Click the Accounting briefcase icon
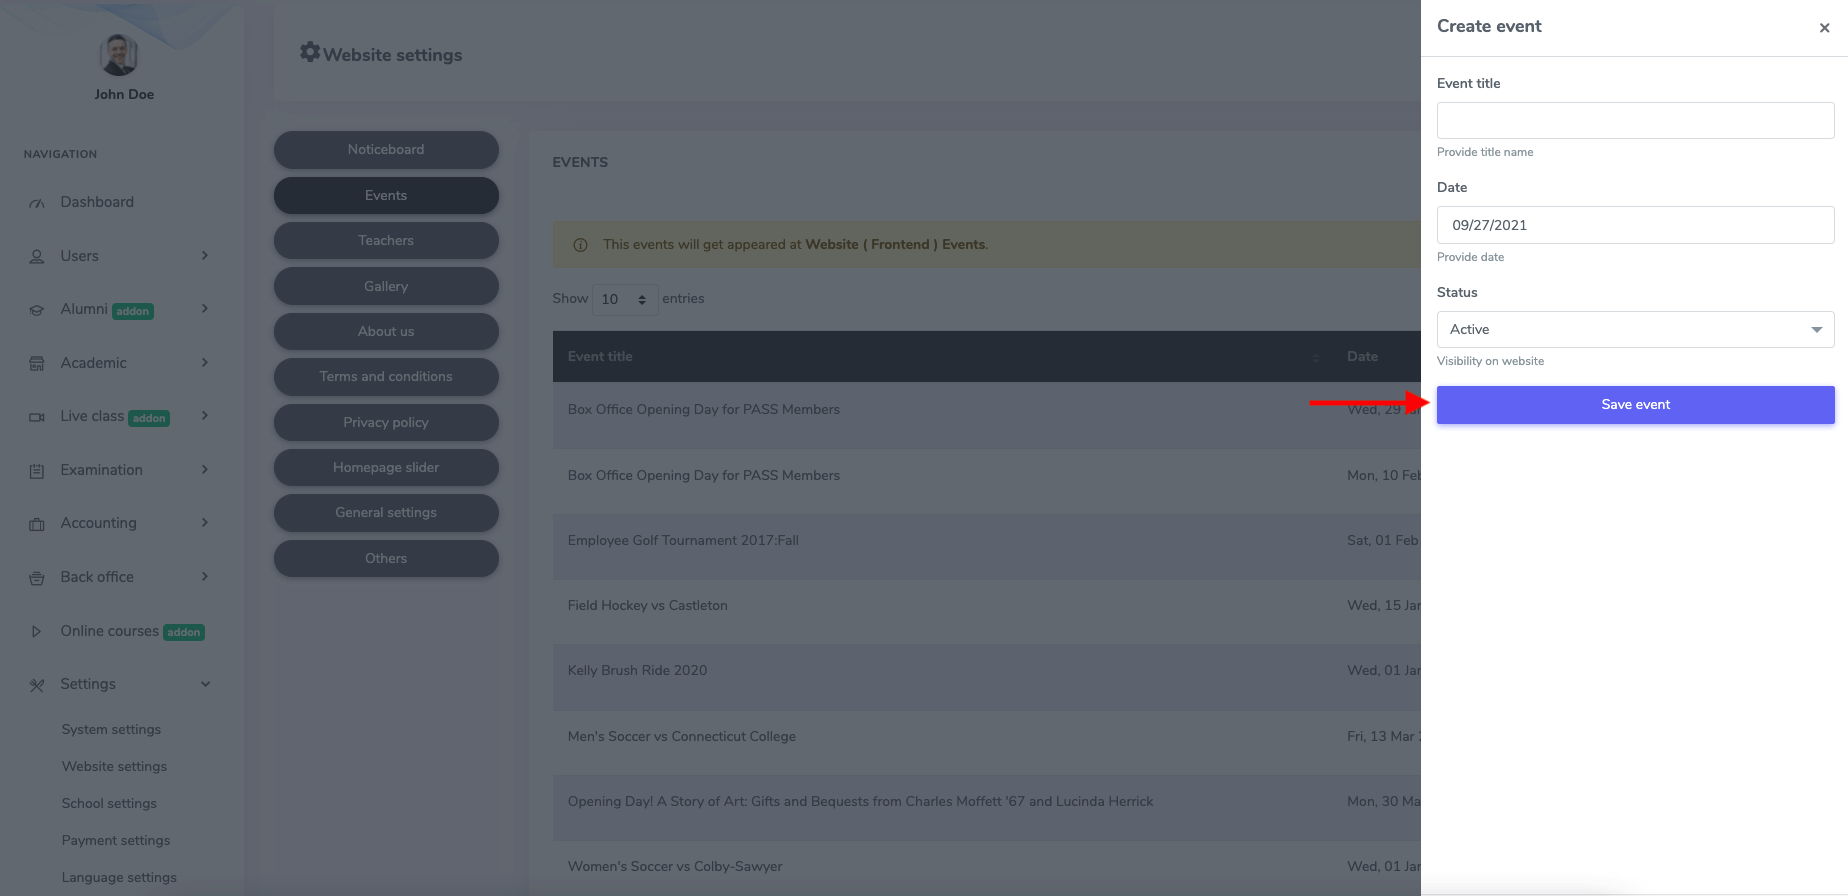The width and height of the screenshot is (1848, 896). pos(37,524)
